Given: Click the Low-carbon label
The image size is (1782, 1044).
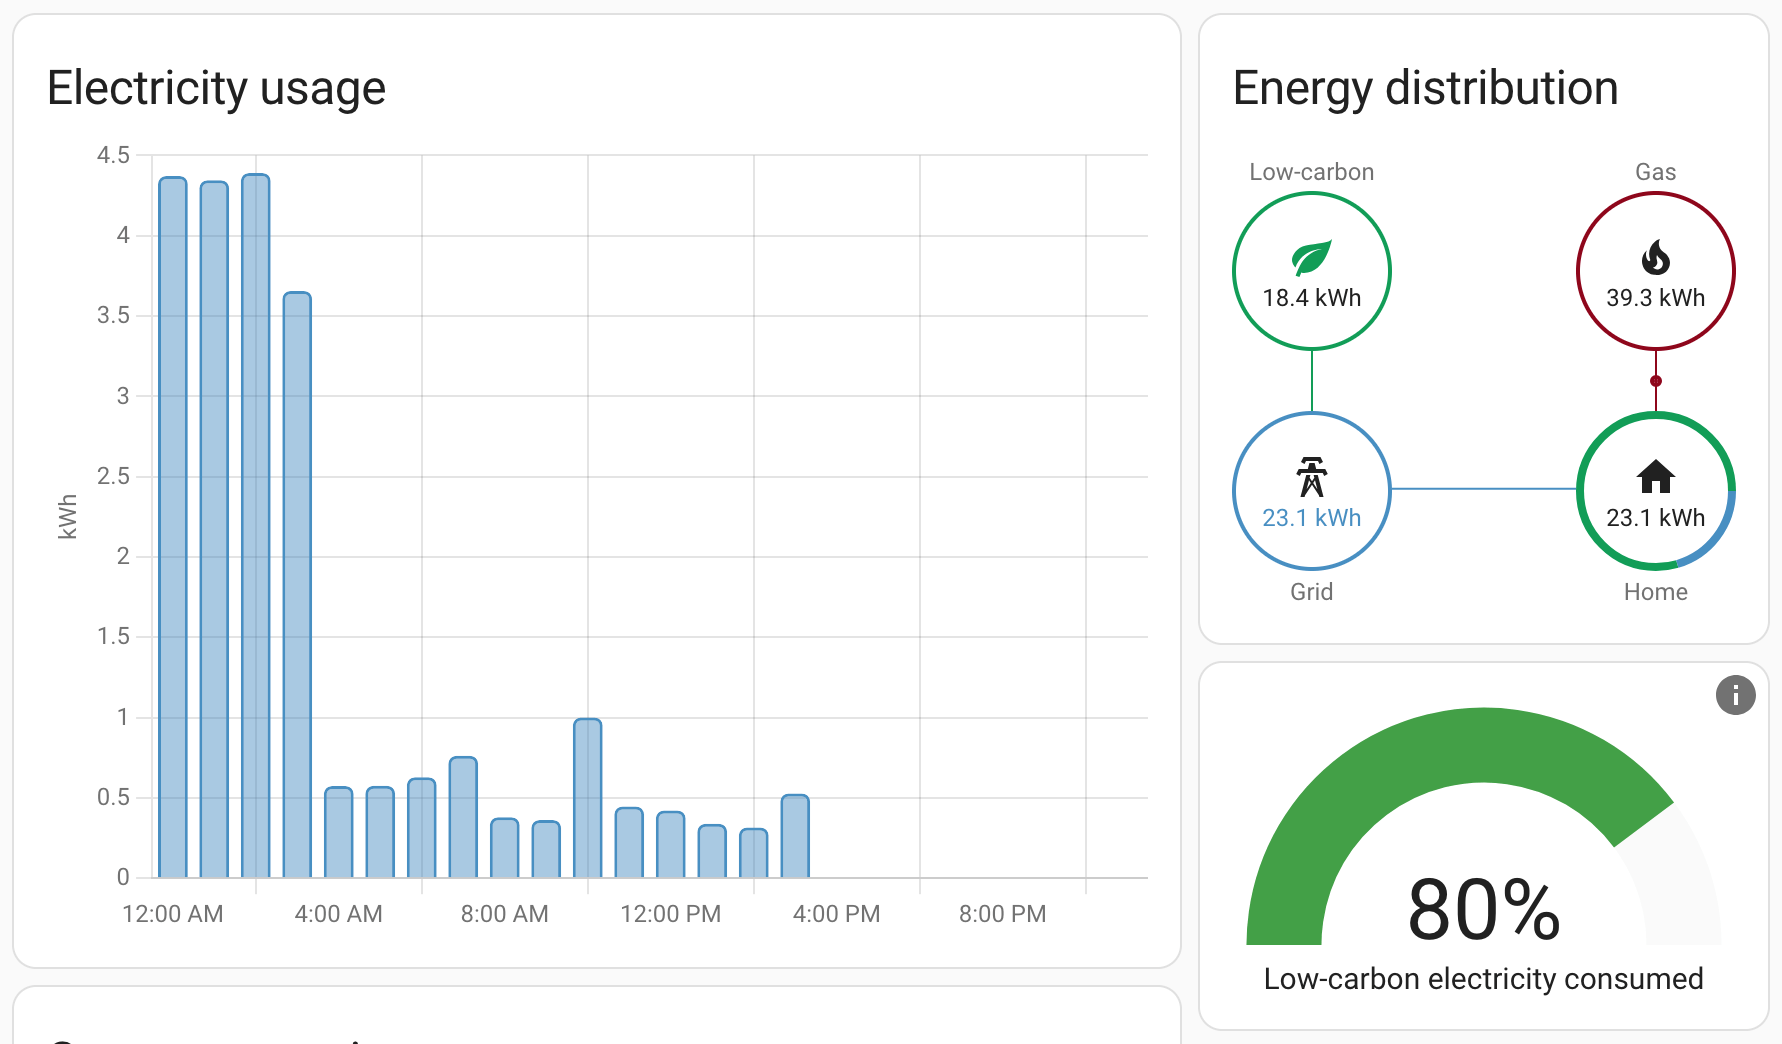Looking at the screenshot, I should click(x=1311, y=172).
